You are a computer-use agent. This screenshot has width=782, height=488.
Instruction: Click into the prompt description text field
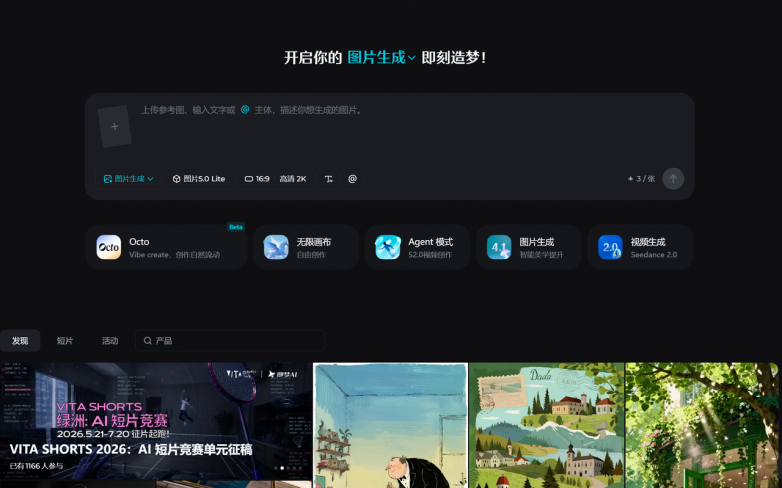pos(409,127)
